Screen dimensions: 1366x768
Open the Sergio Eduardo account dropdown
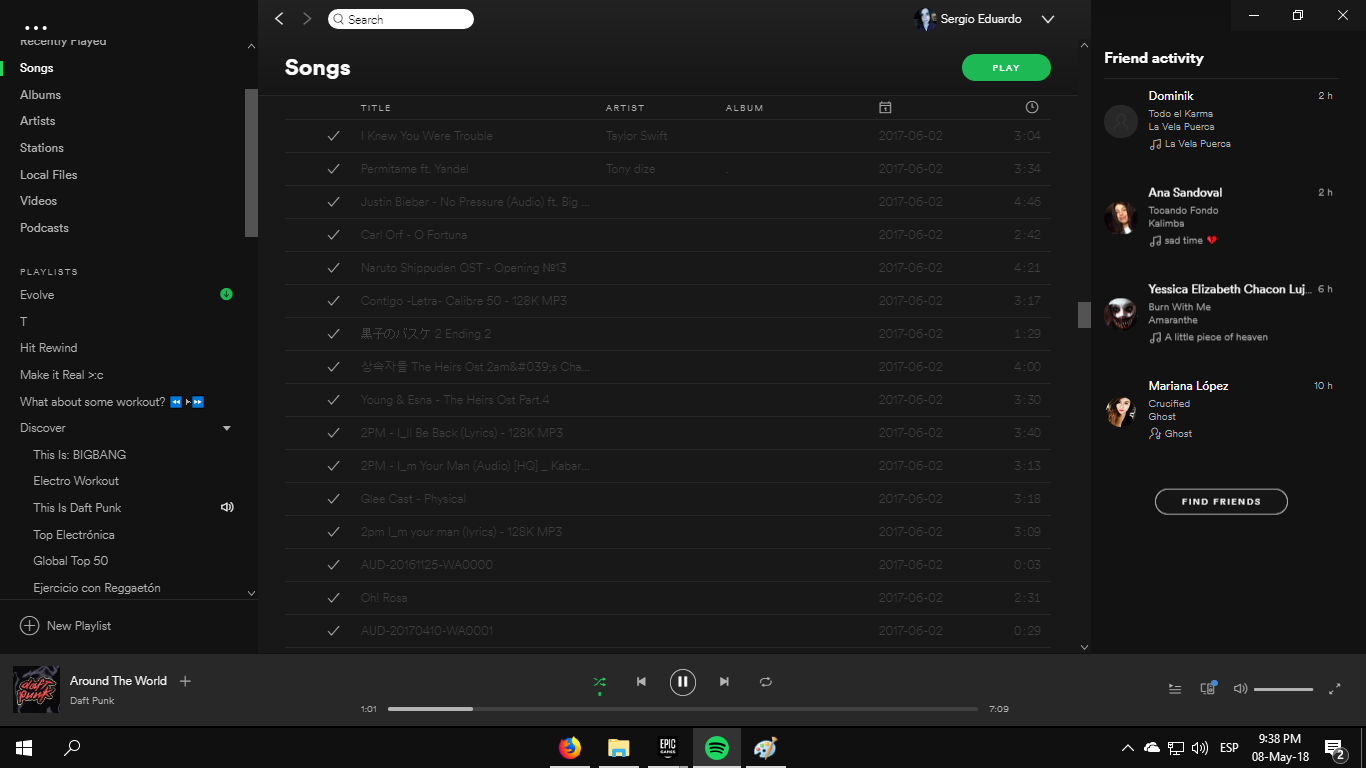pyautogui.click(x=1048, y=19)
